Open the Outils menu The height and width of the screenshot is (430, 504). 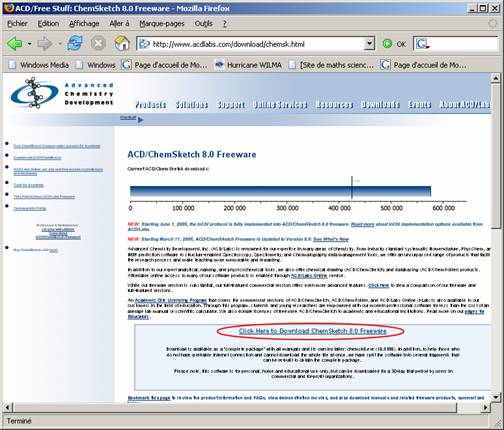pyautogui.click(x=203, y=24)
